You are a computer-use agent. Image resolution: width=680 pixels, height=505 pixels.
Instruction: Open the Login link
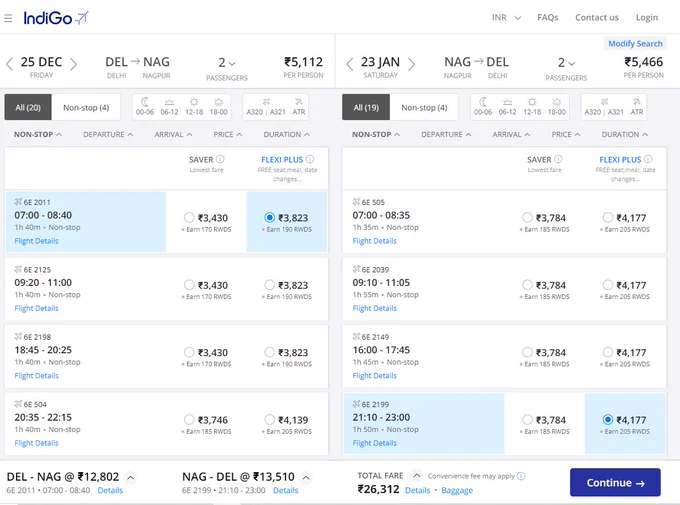(647, 17)
